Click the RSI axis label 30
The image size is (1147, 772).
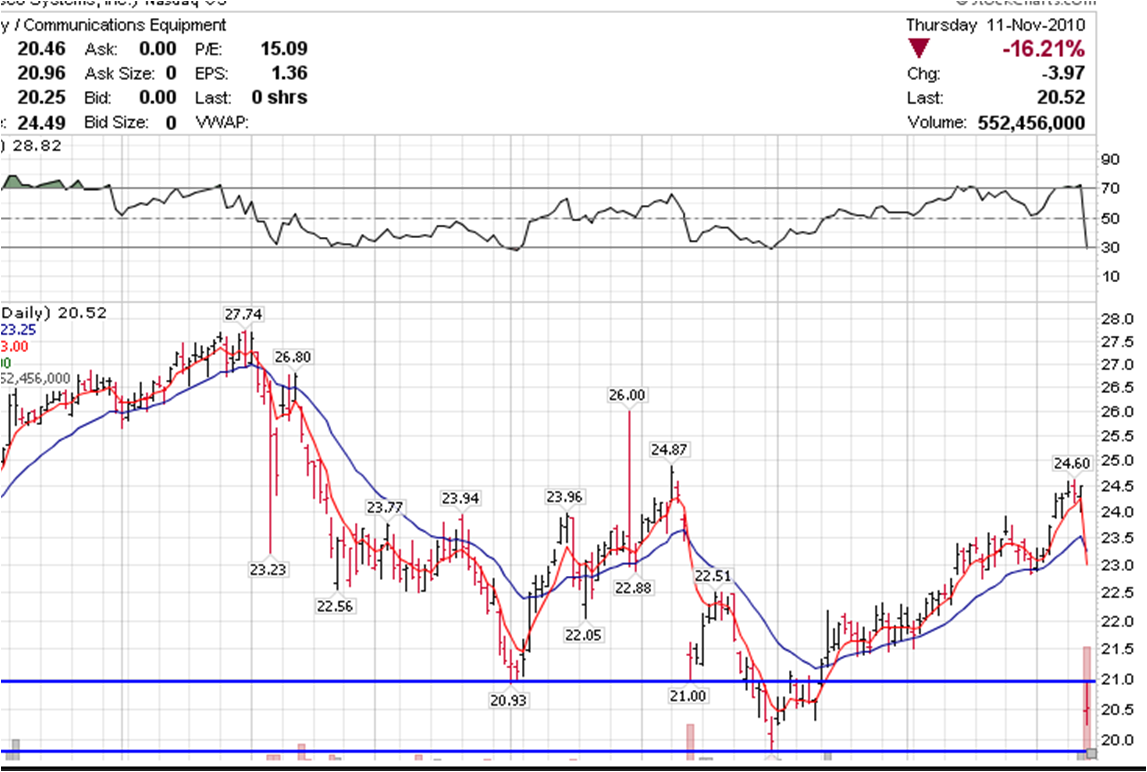(1110, 247)
